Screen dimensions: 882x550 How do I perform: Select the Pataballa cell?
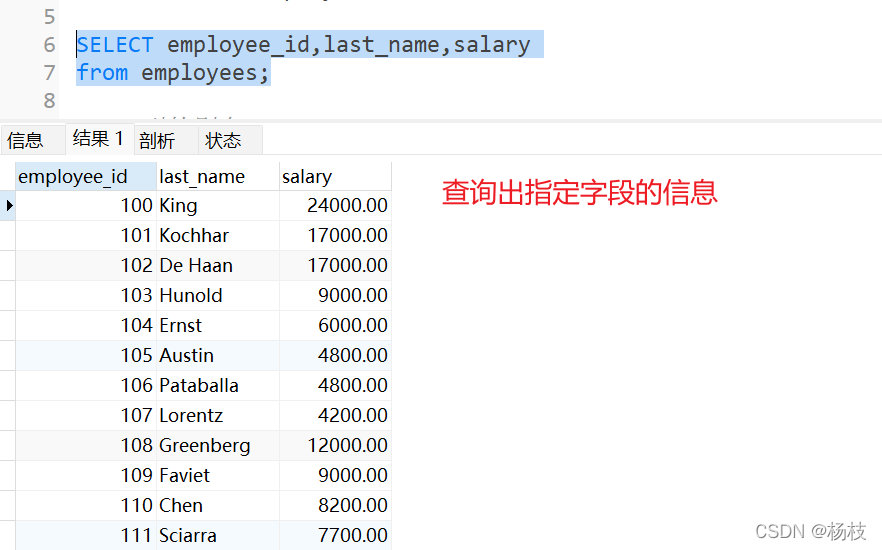pyautogui.click(x=218, y=385)
